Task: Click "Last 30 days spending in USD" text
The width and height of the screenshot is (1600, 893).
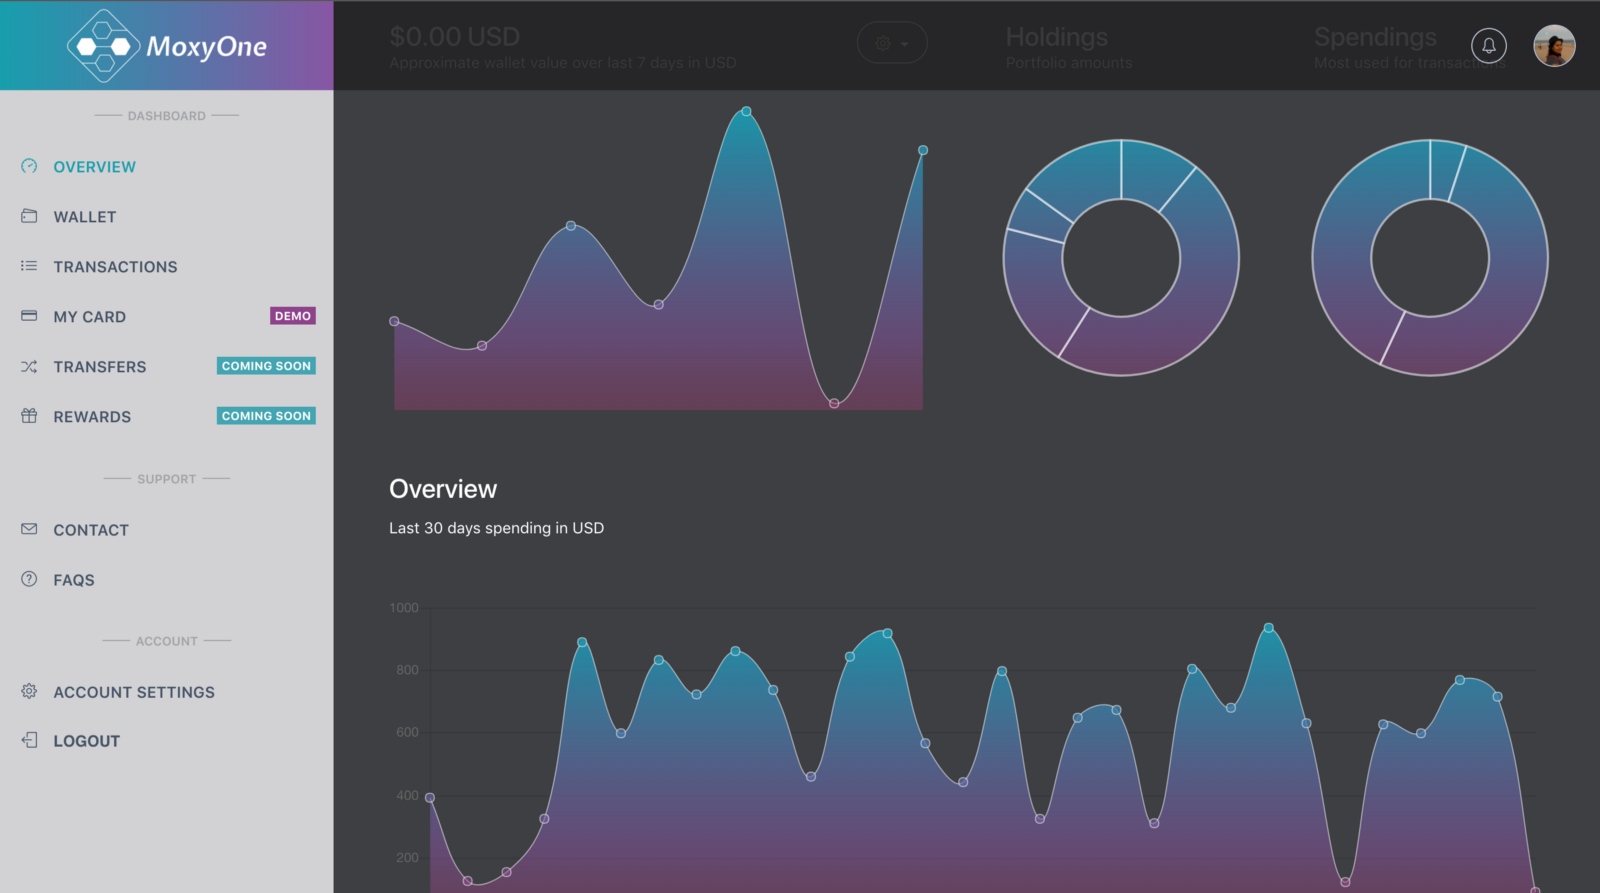Action: tap(496, 528)
